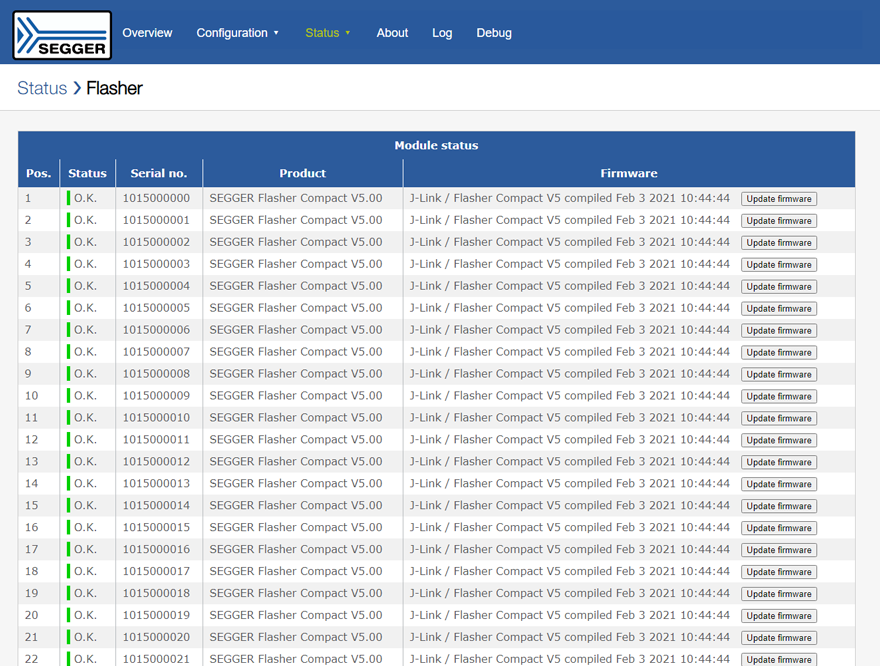Click the Status column header
The image size is (880, 666).
(88, 173)
